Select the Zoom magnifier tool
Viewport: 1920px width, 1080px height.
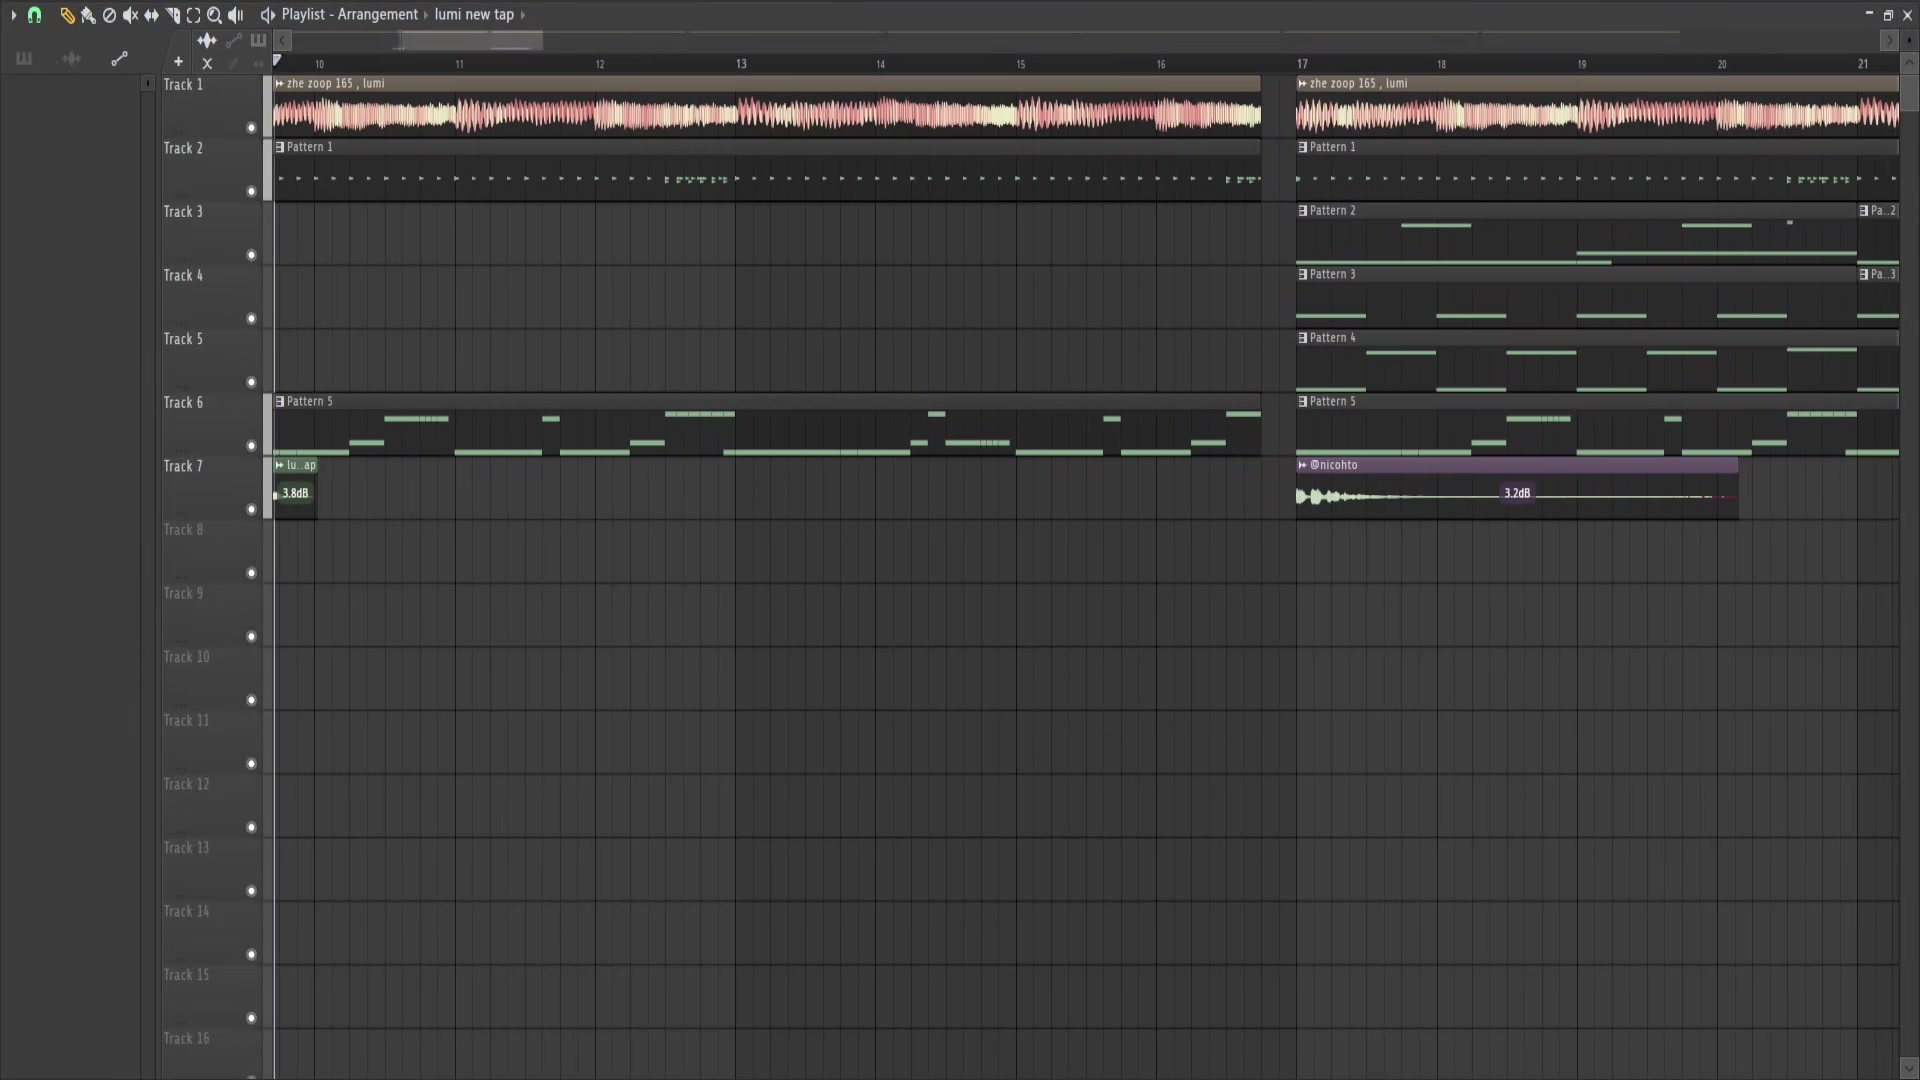tap(214, 15)
